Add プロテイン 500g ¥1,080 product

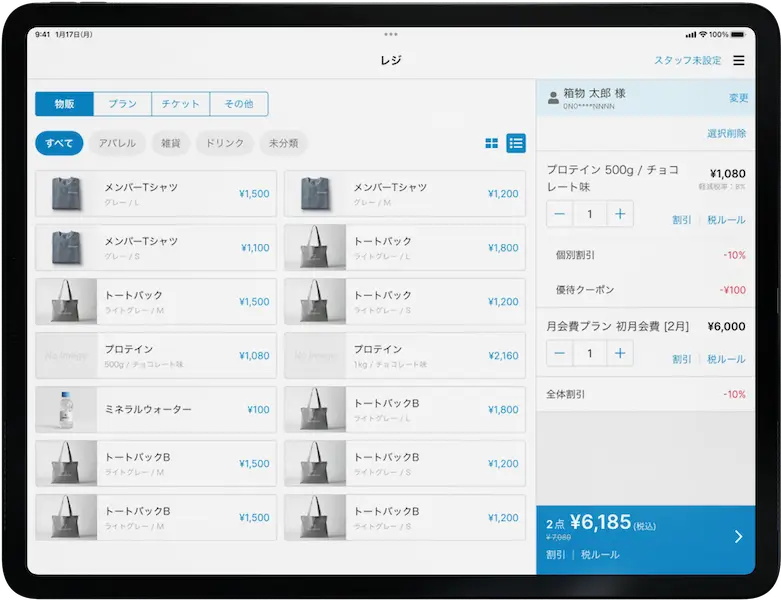pyautogui.click(x=156, y=356)
